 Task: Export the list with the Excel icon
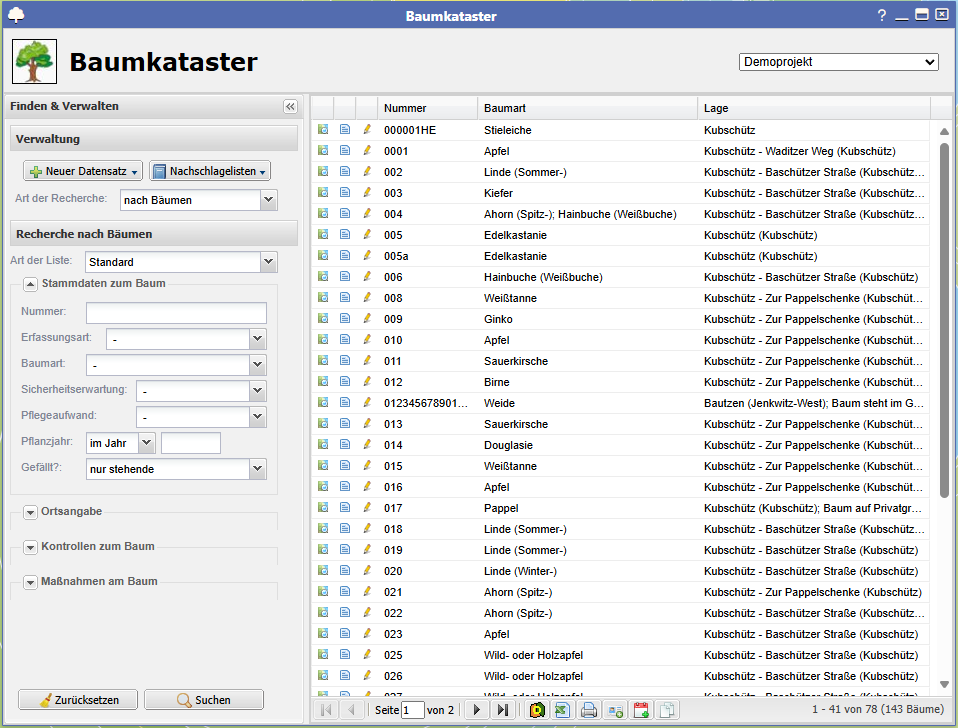point(562,710)
